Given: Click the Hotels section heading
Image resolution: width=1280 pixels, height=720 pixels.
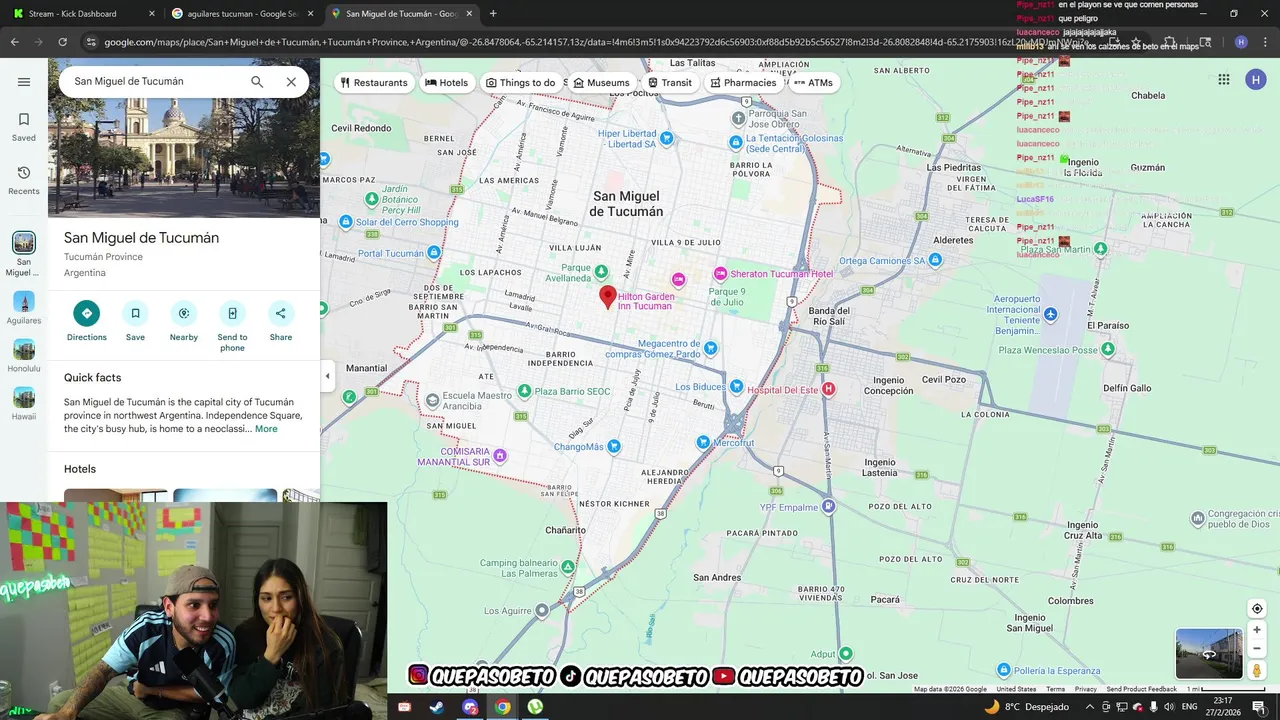Looking at the screenshot, I should pos(80,469).
